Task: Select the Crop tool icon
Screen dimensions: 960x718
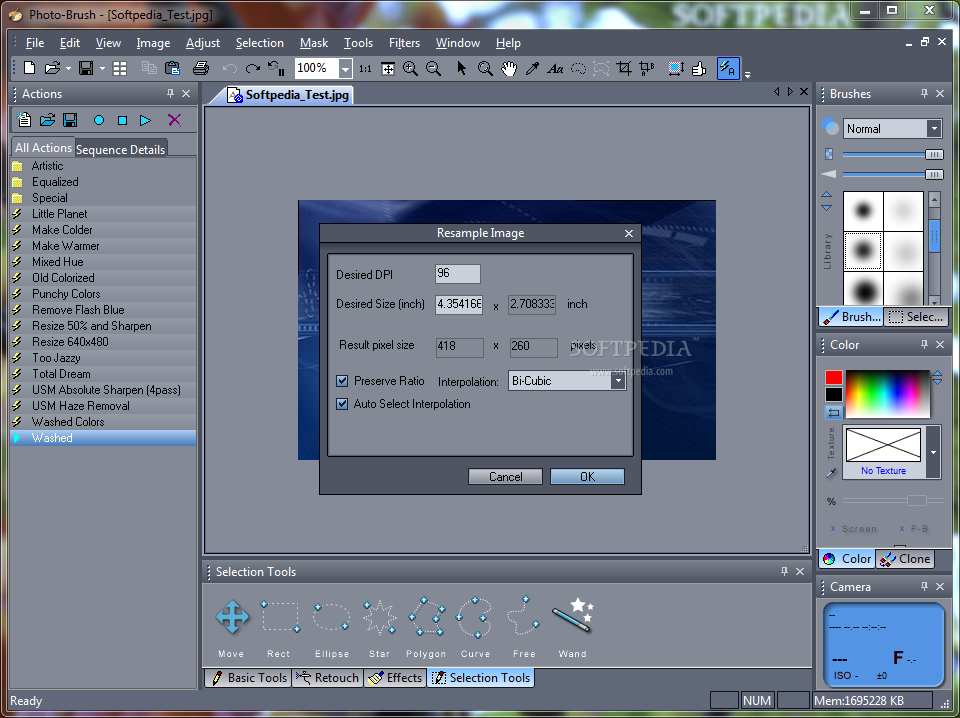Action: point(624,68)
